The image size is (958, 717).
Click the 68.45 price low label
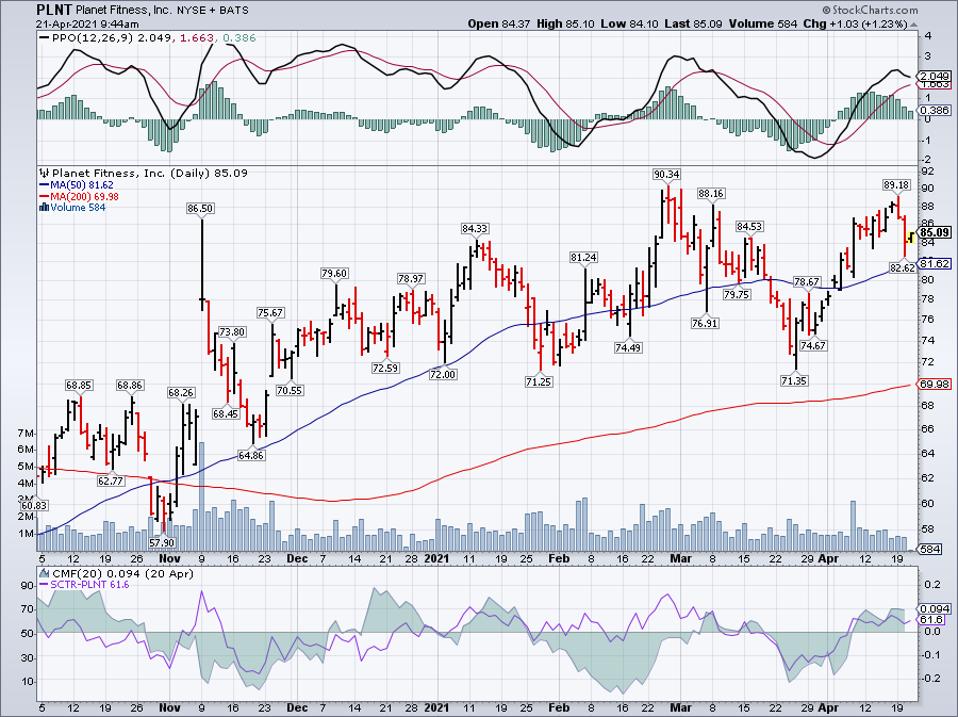point(225,413)
